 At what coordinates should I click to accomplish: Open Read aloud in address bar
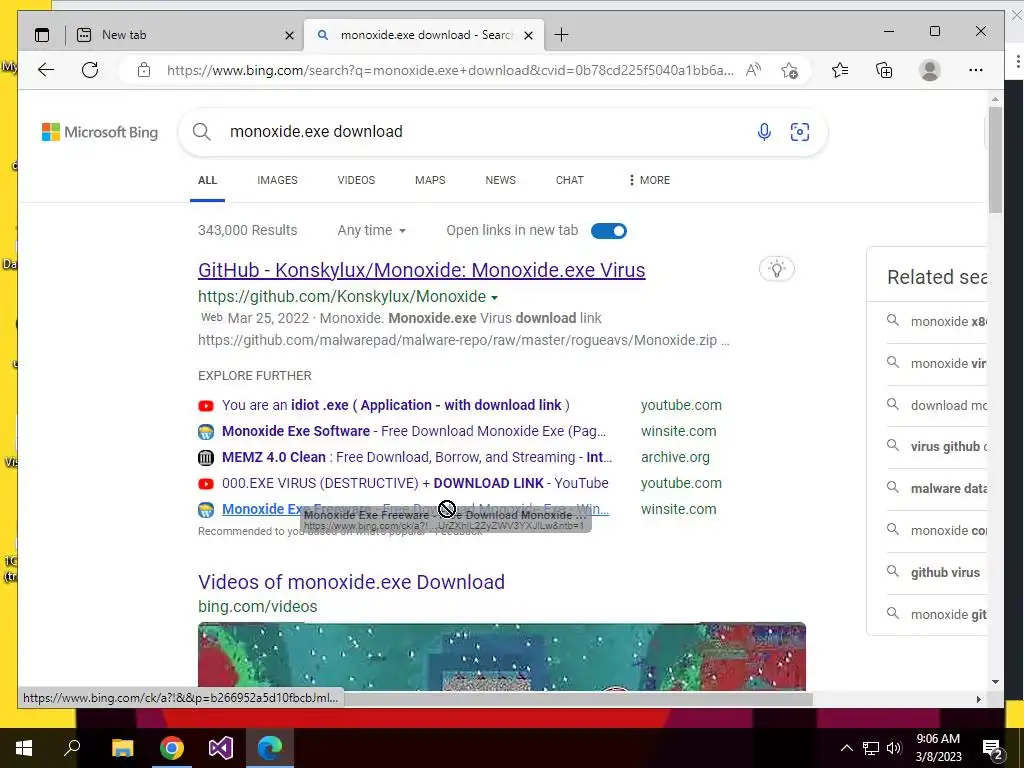pos(754,70)
